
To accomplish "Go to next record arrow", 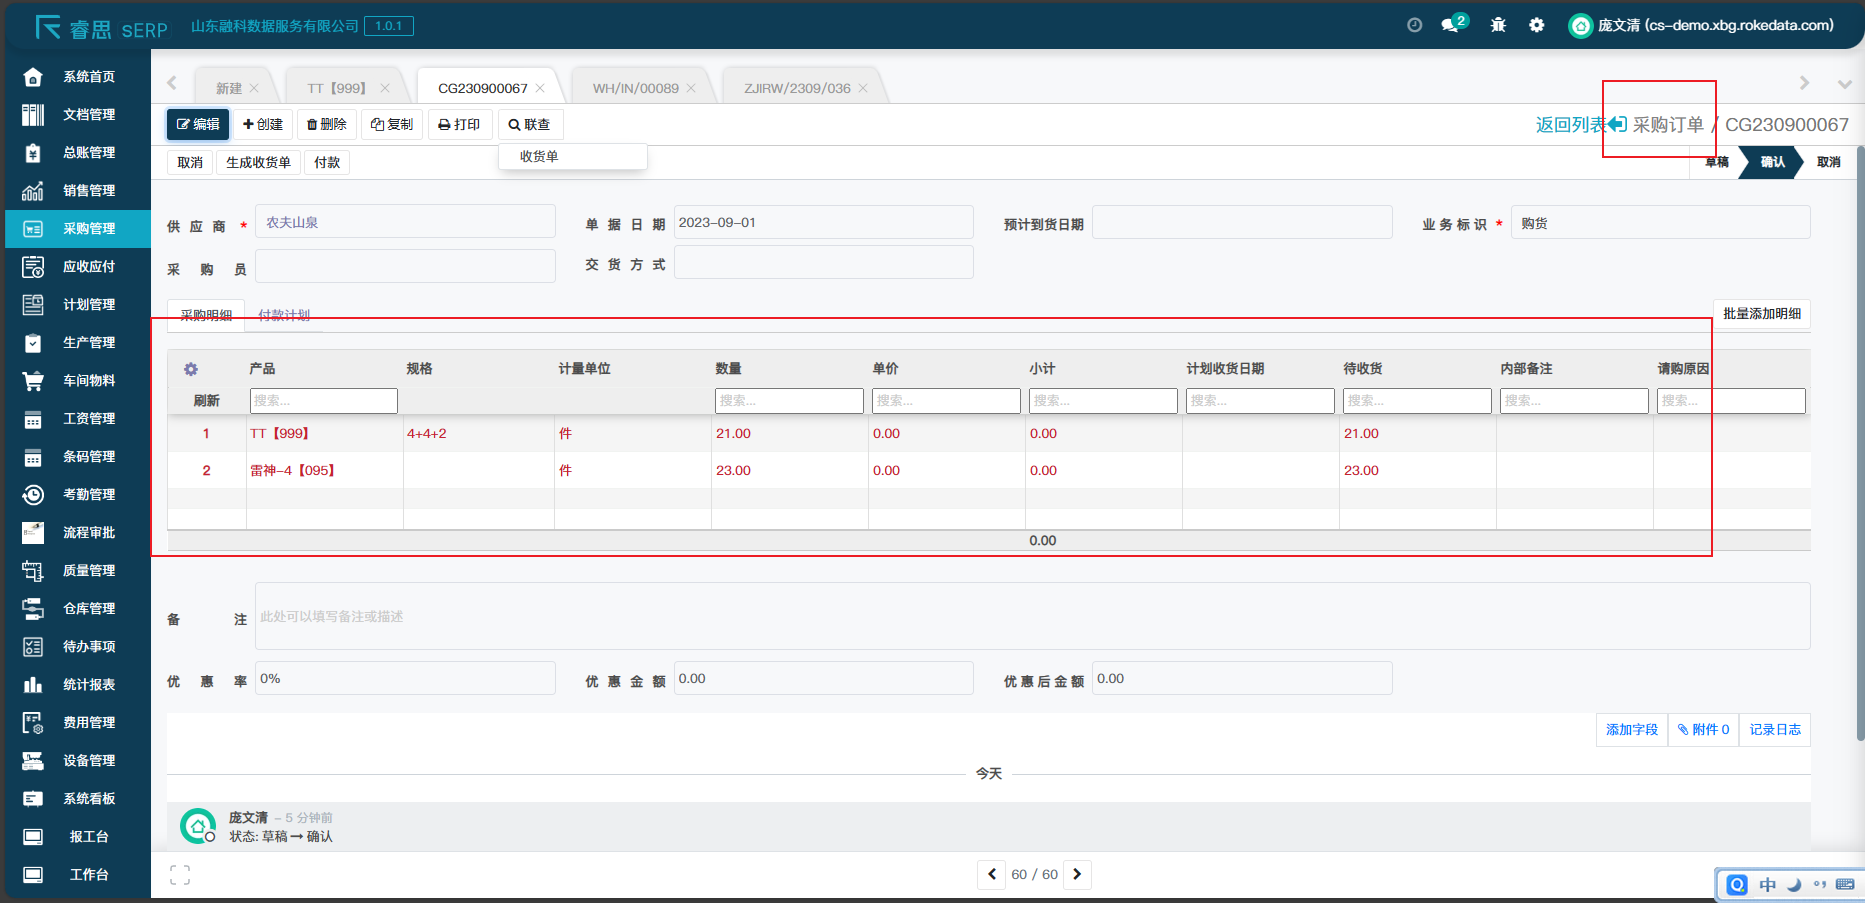I will [x=1077, y=874].
